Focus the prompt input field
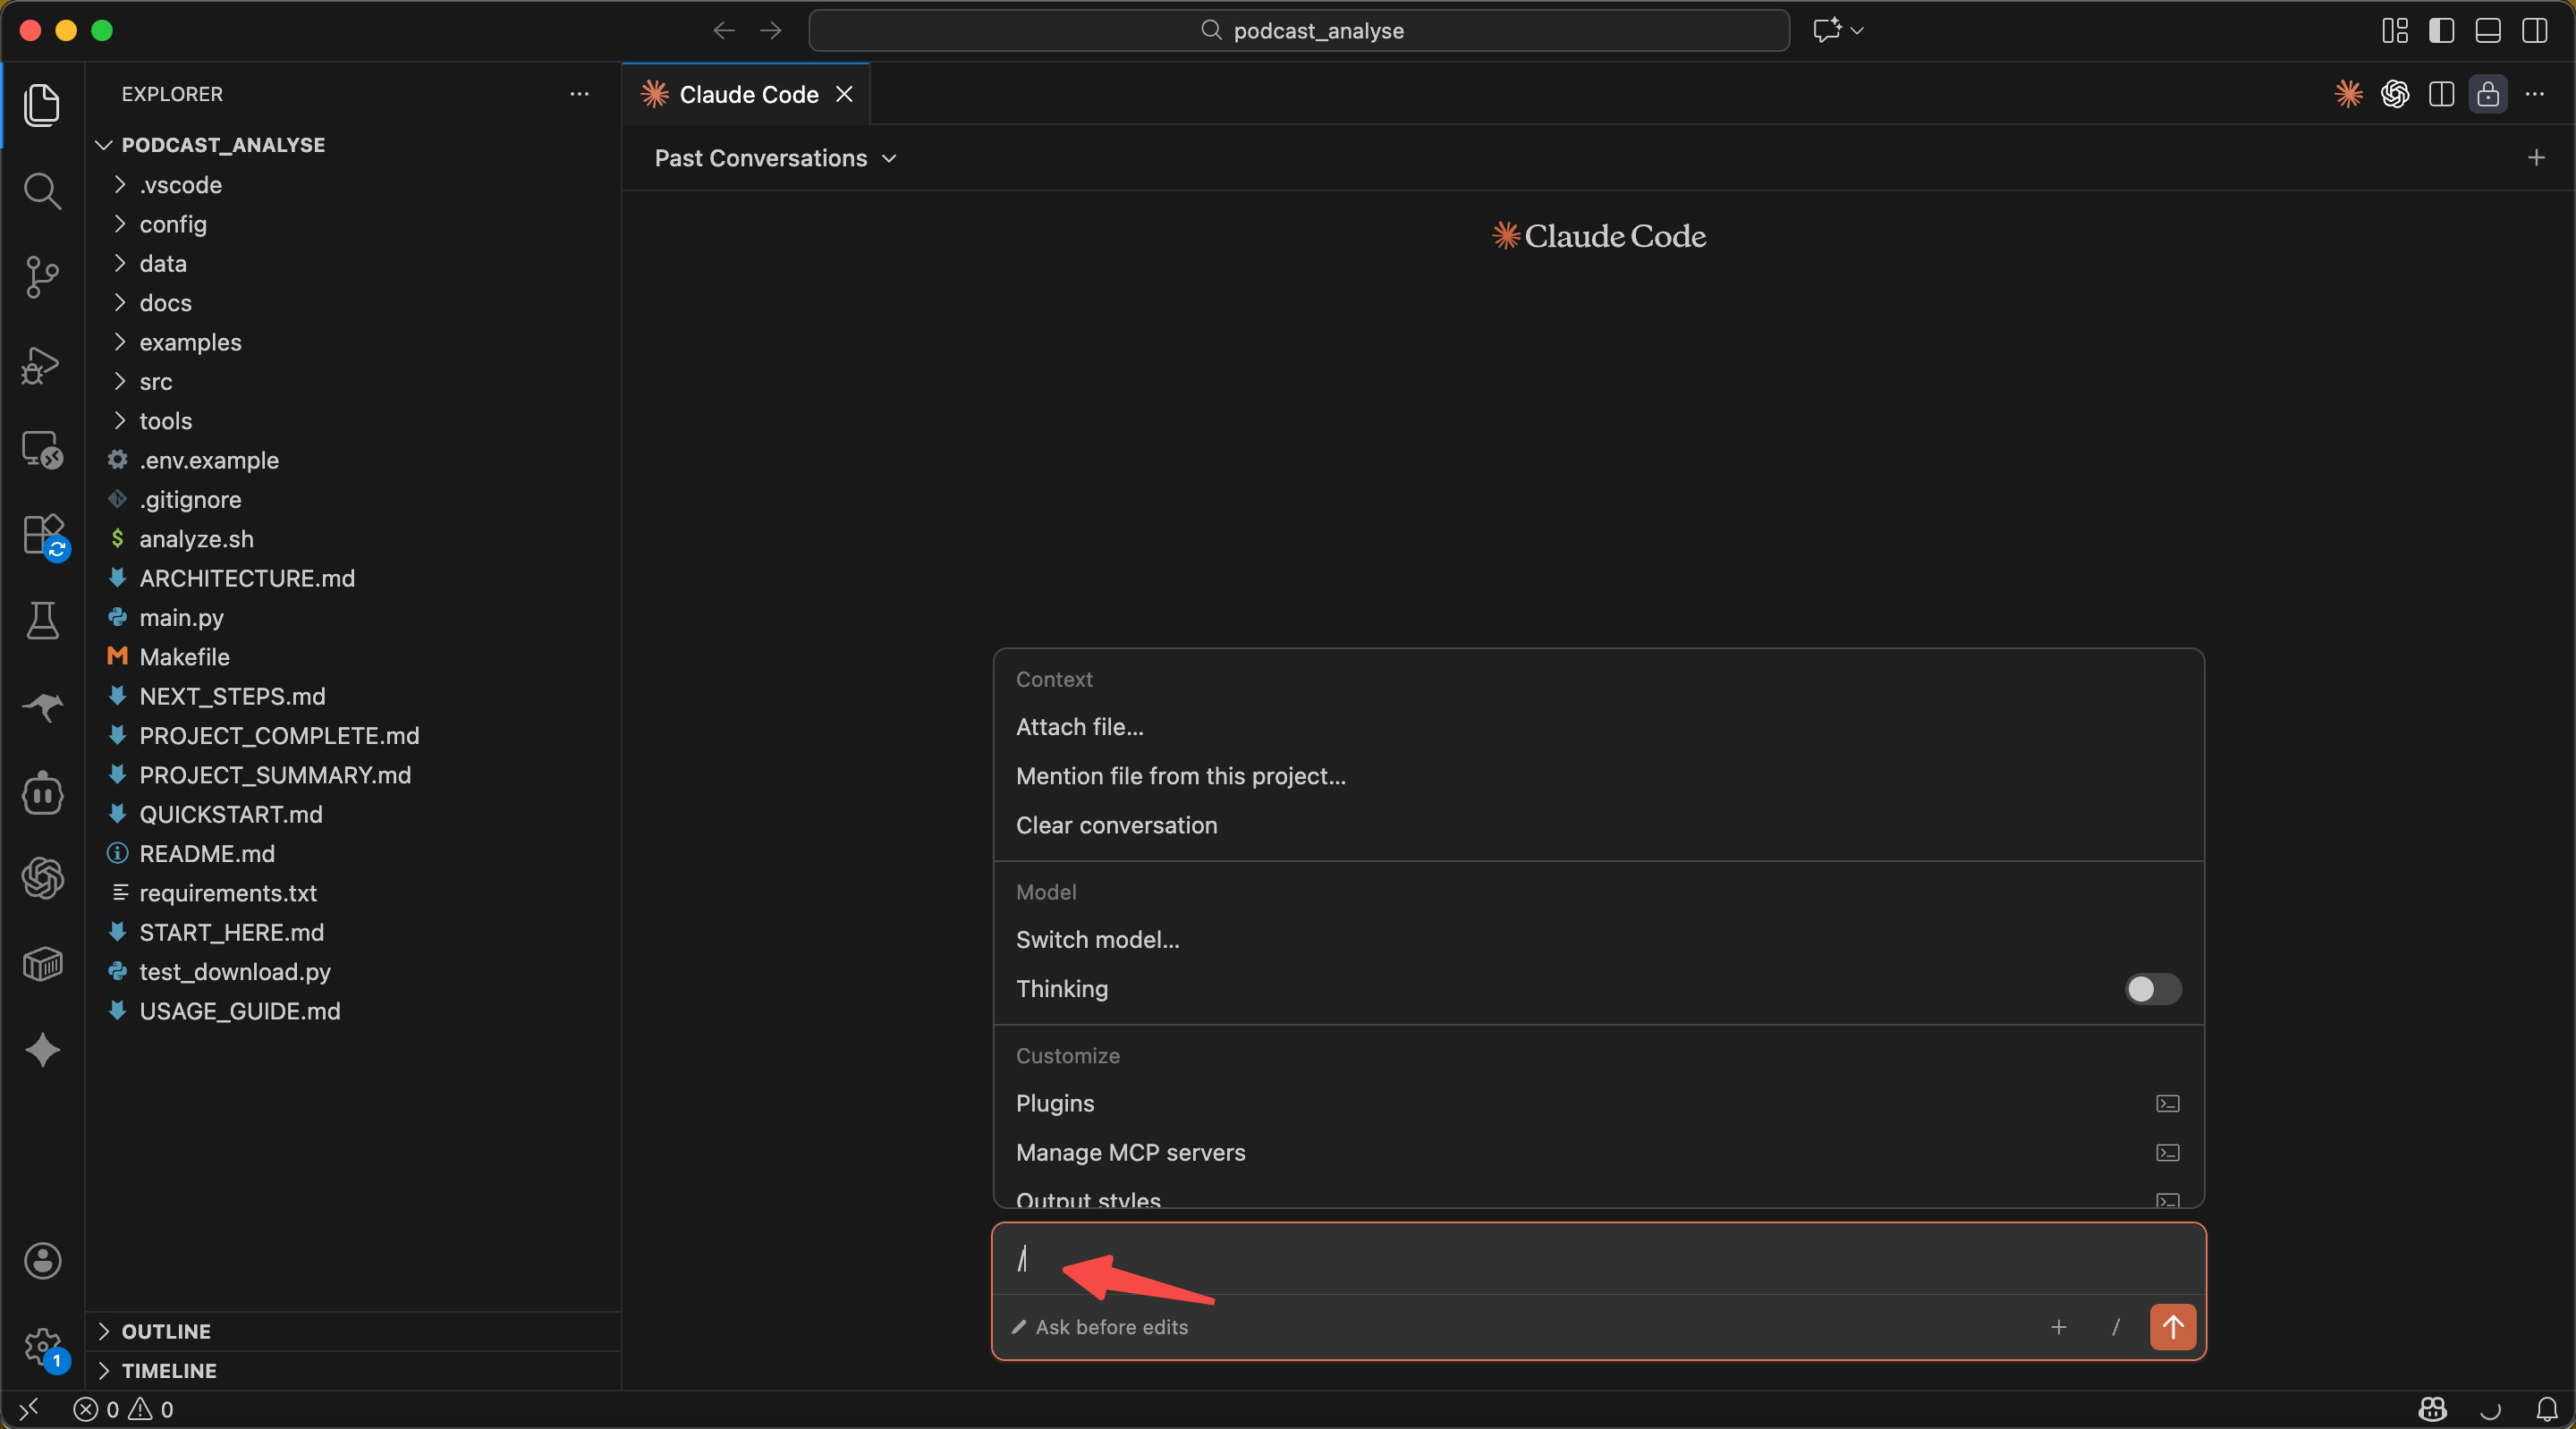The width and height of the screenshot is (2576, 1429). [1598, 1259]
